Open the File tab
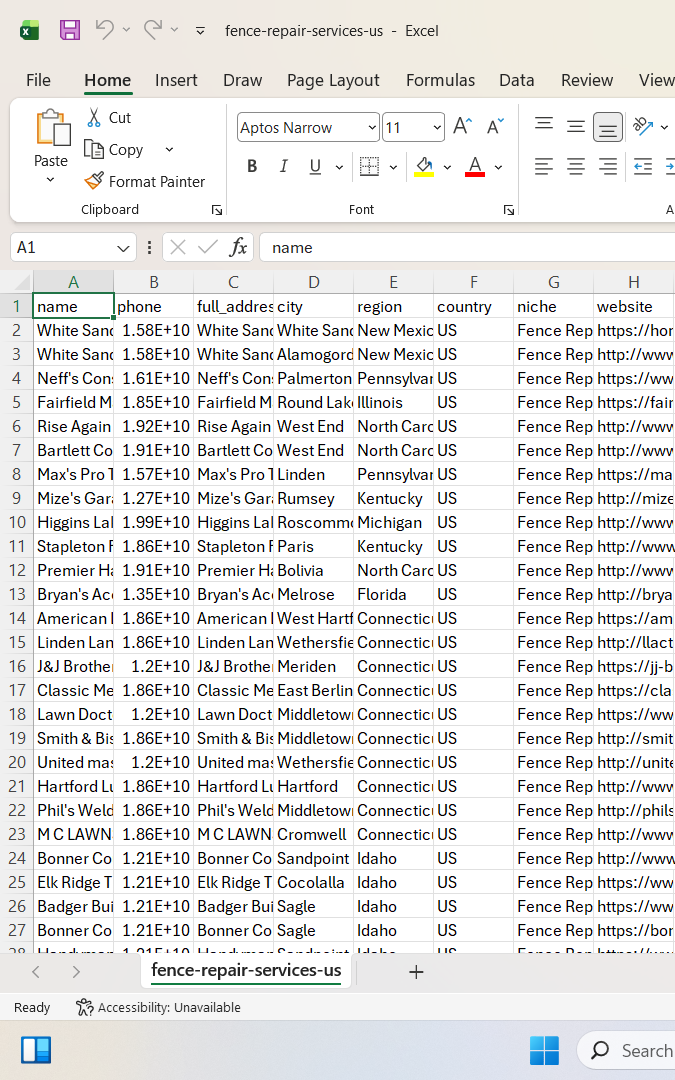 click(x=39, y=80)
